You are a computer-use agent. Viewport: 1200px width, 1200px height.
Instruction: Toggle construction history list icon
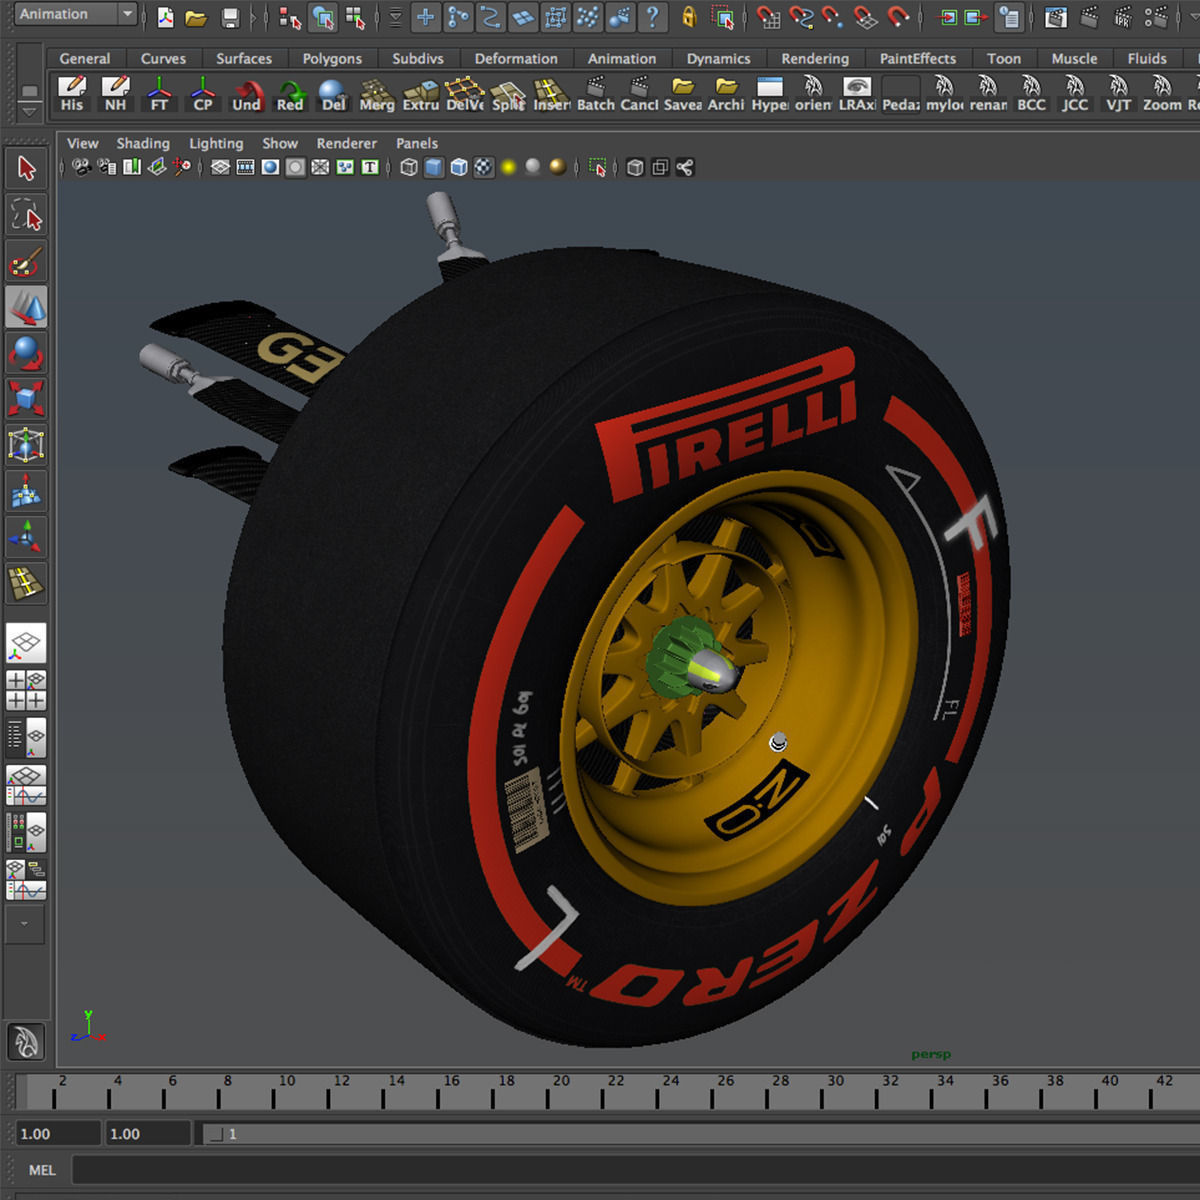click(x=1010, y=17)
